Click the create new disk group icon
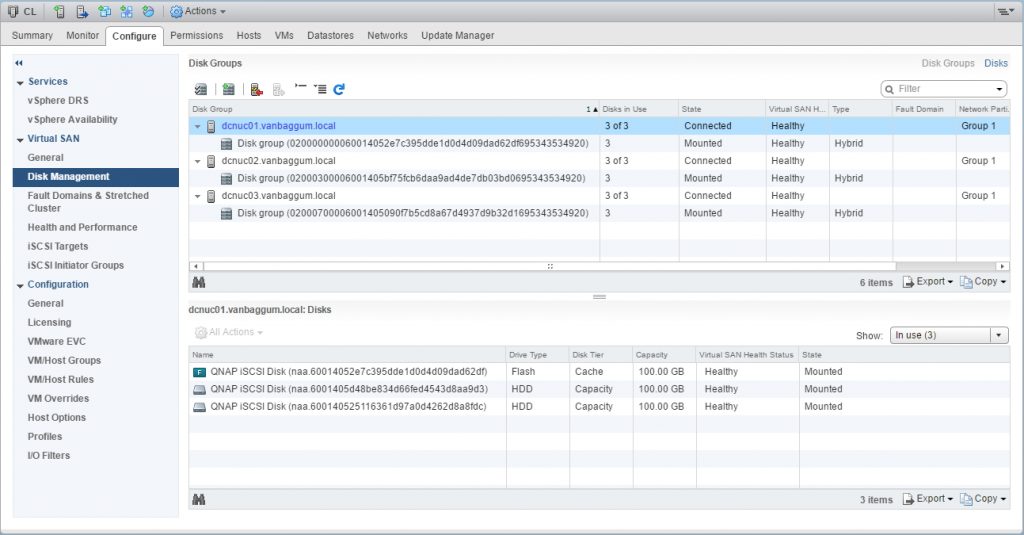Image resolution: width=1024 pixels, height=535 pixels. pyautogui.click(x=229, y=89)
